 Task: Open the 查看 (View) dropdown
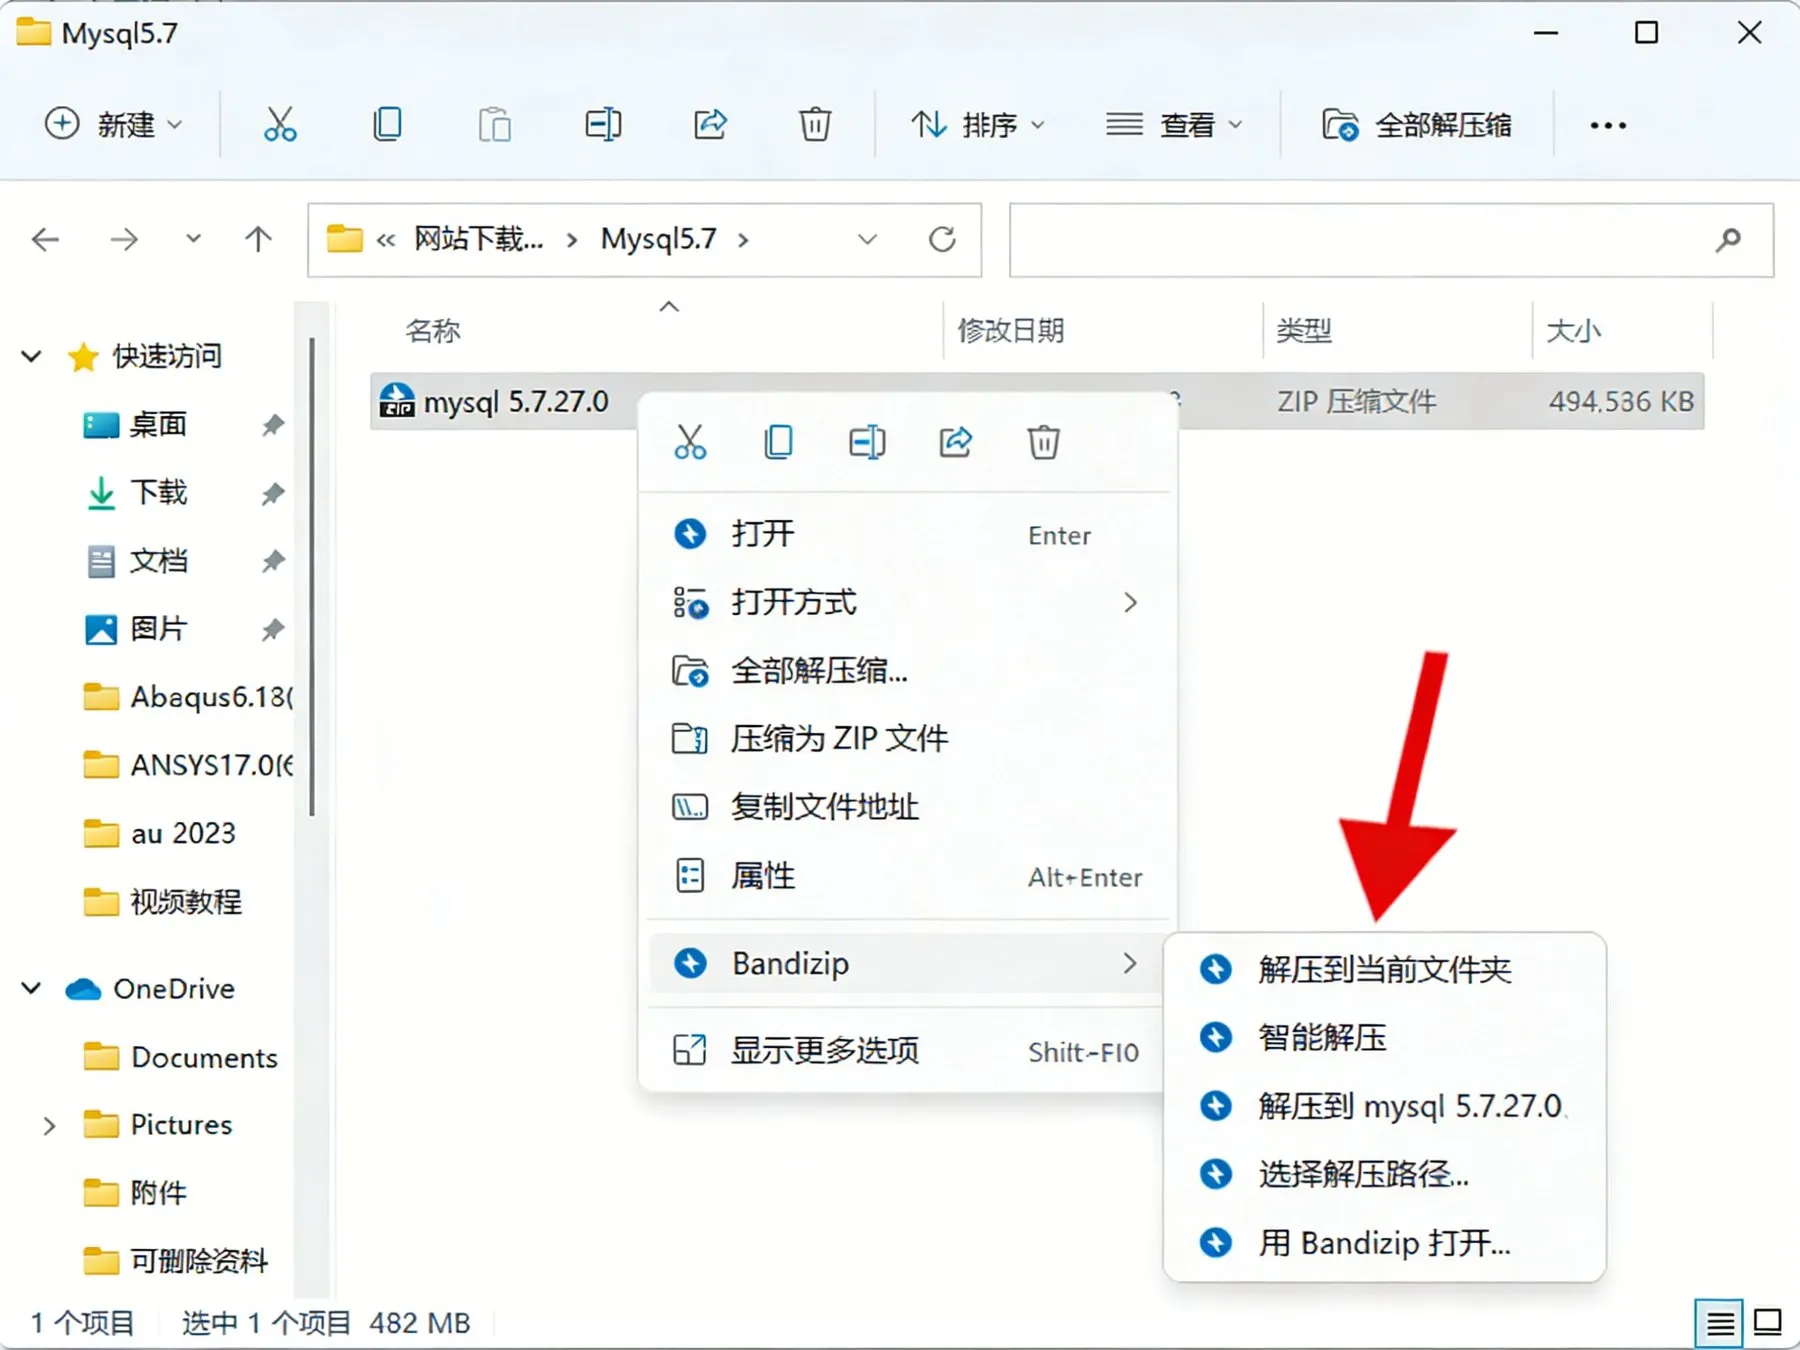tap(1175, 125)
